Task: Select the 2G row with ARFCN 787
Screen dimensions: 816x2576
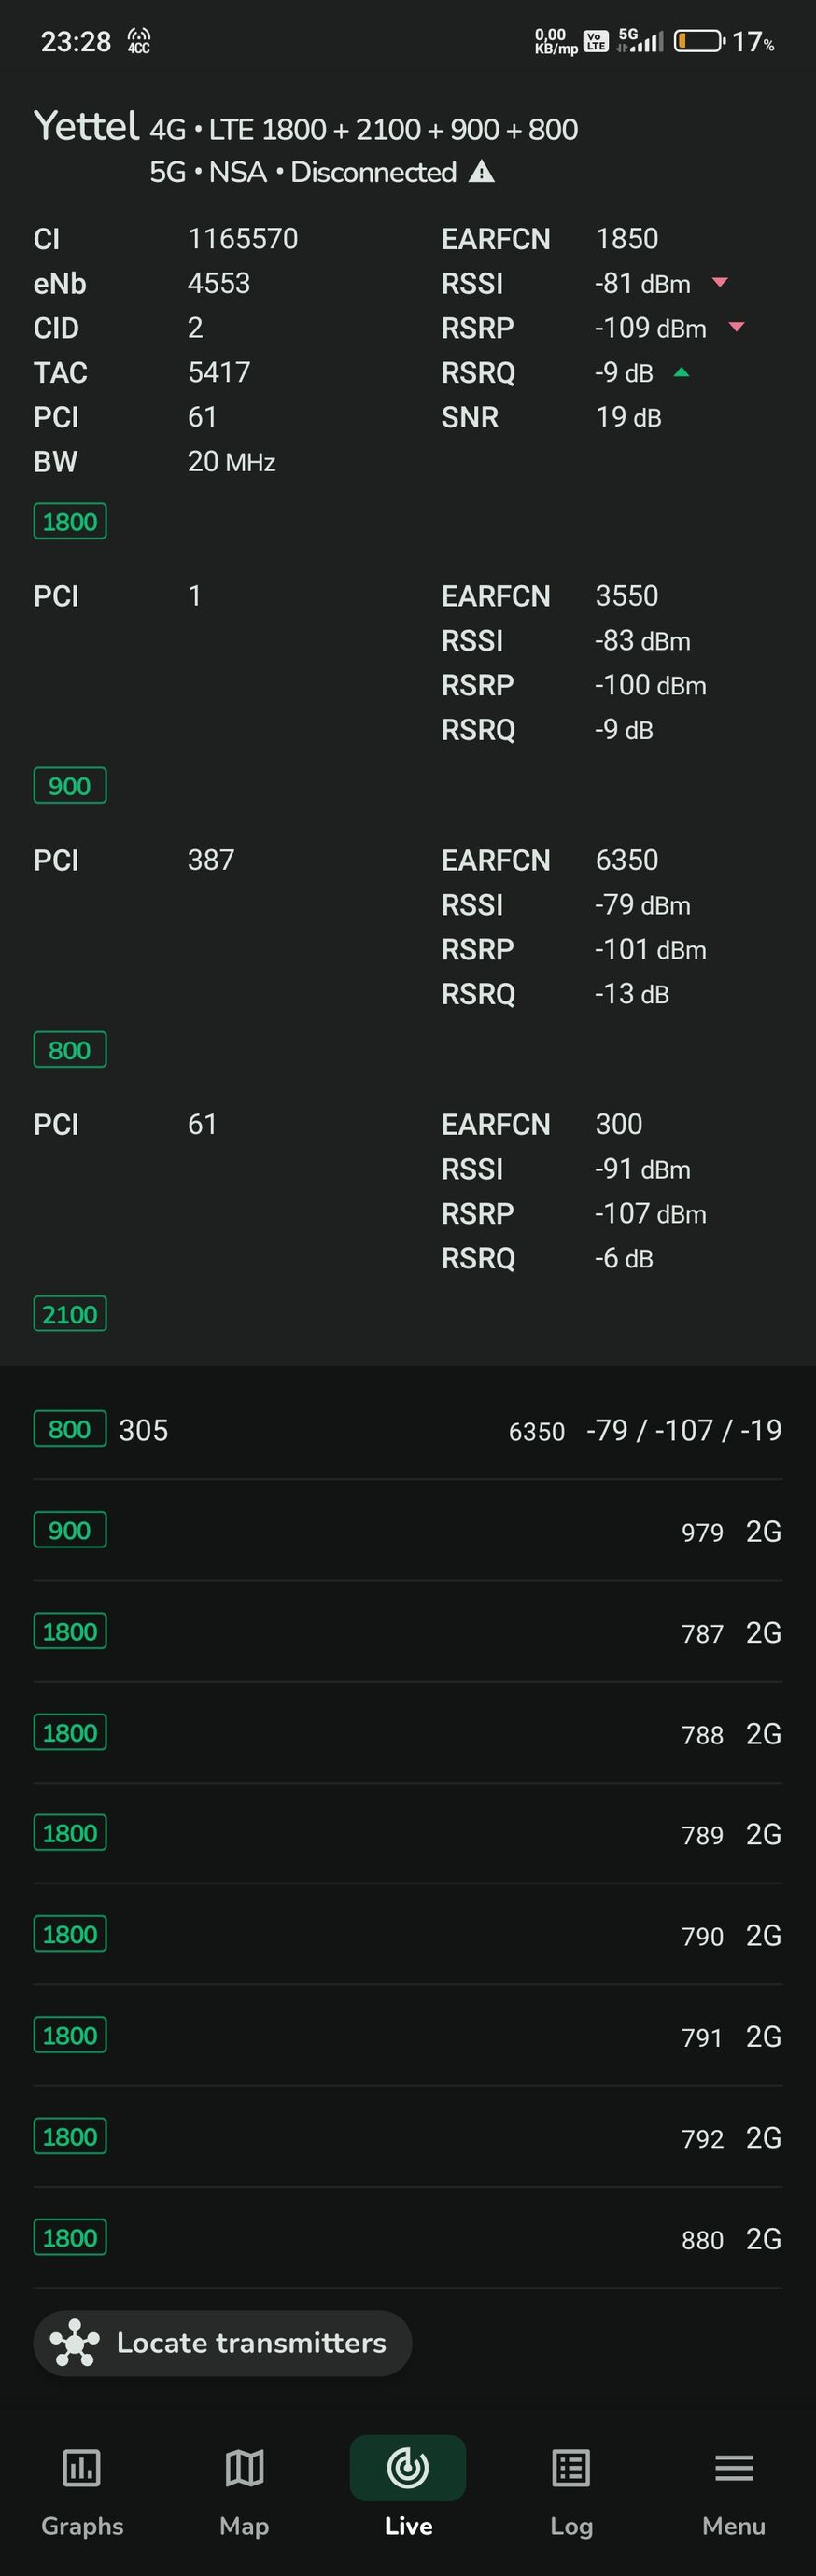Action: (407, 1632)
